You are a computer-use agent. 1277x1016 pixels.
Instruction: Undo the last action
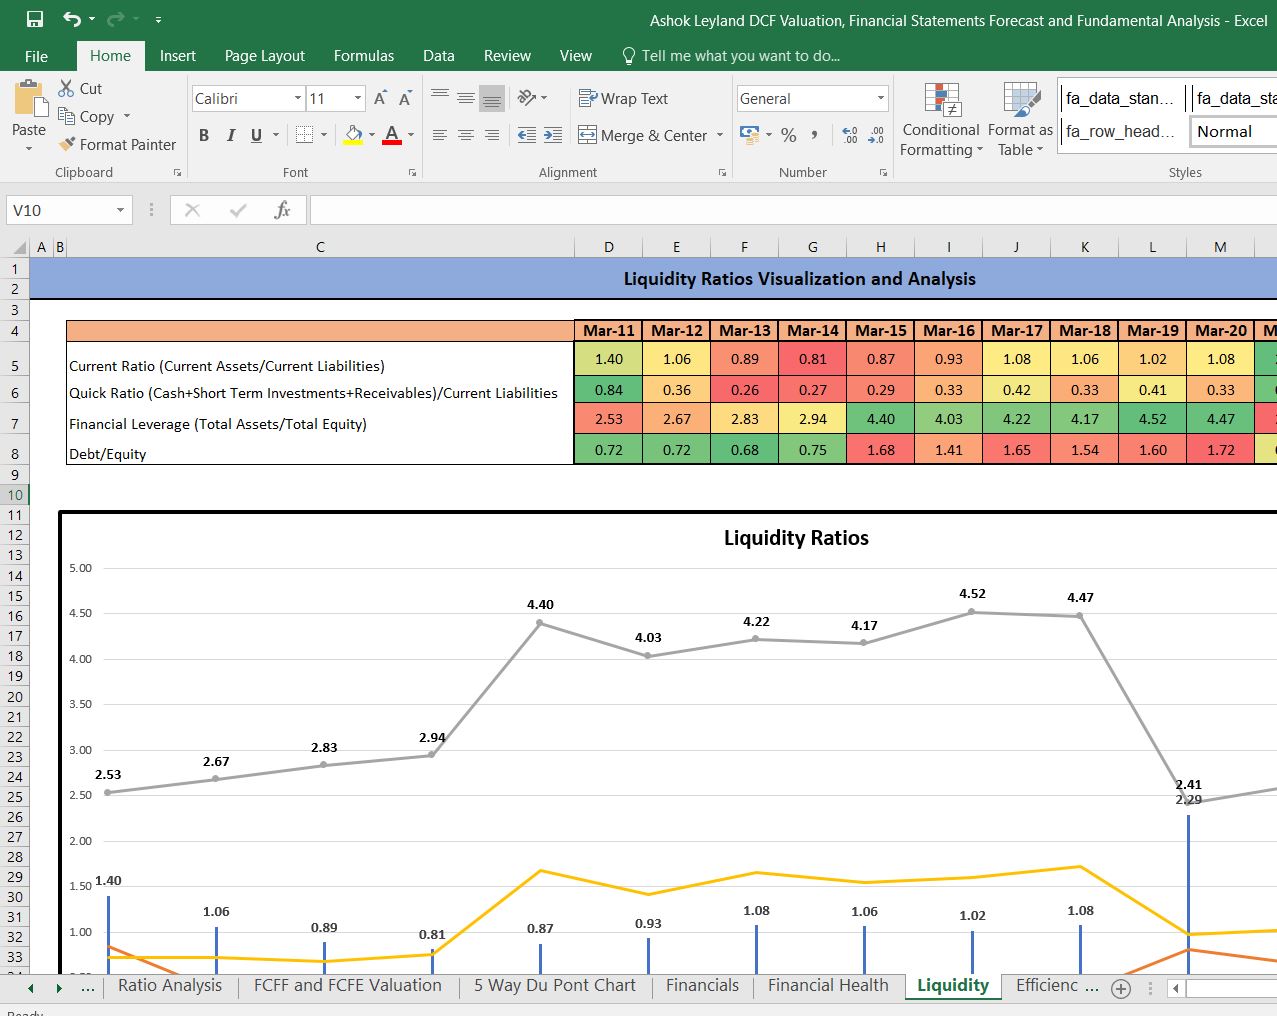[x=72, y=19]
